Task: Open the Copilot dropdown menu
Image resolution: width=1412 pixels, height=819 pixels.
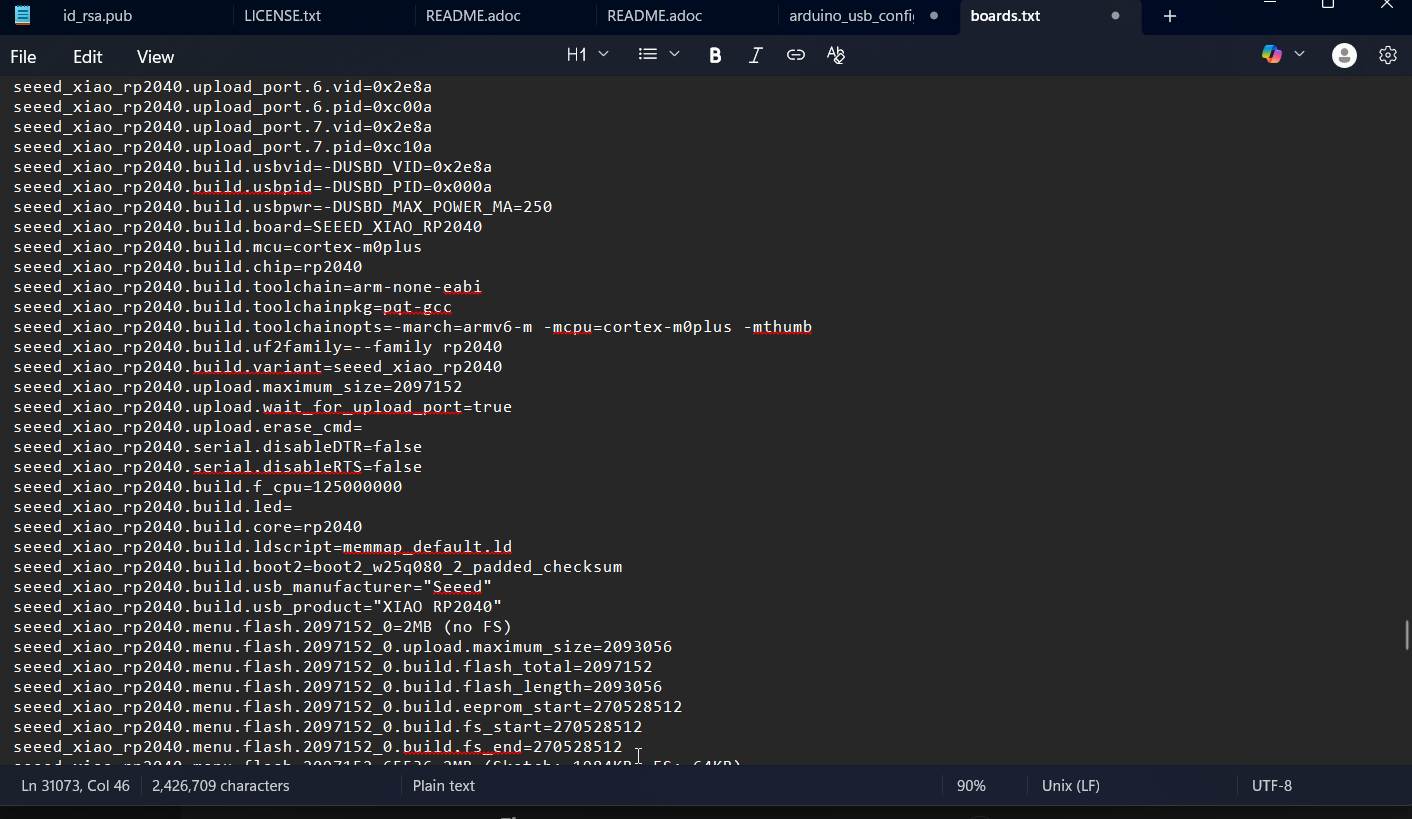Action: pos(1299,54)
